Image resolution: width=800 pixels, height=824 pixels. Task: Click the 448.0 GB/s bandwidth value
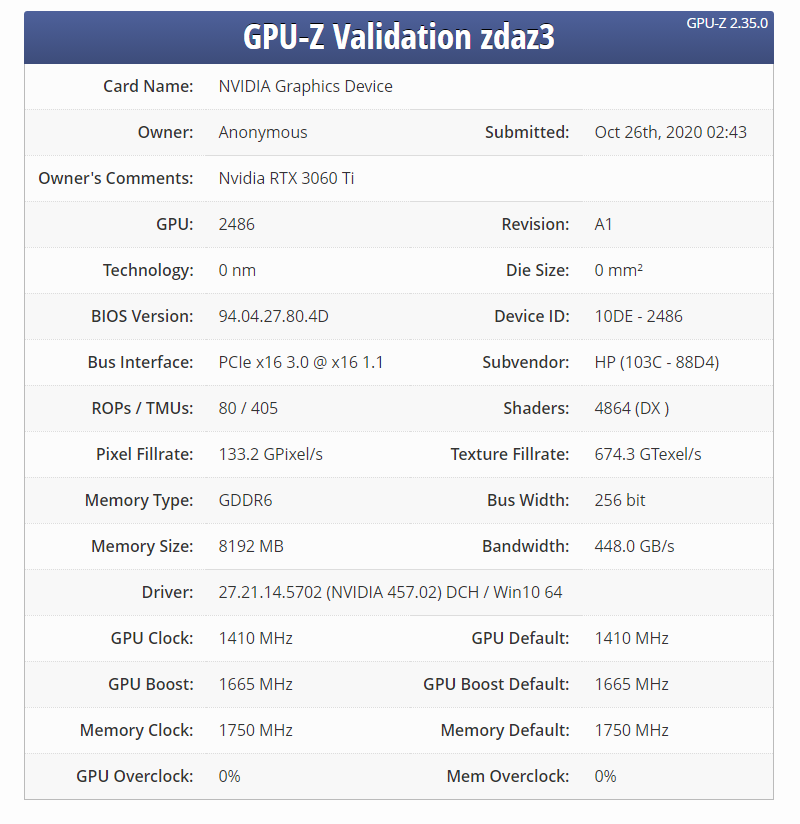(634, 546)
